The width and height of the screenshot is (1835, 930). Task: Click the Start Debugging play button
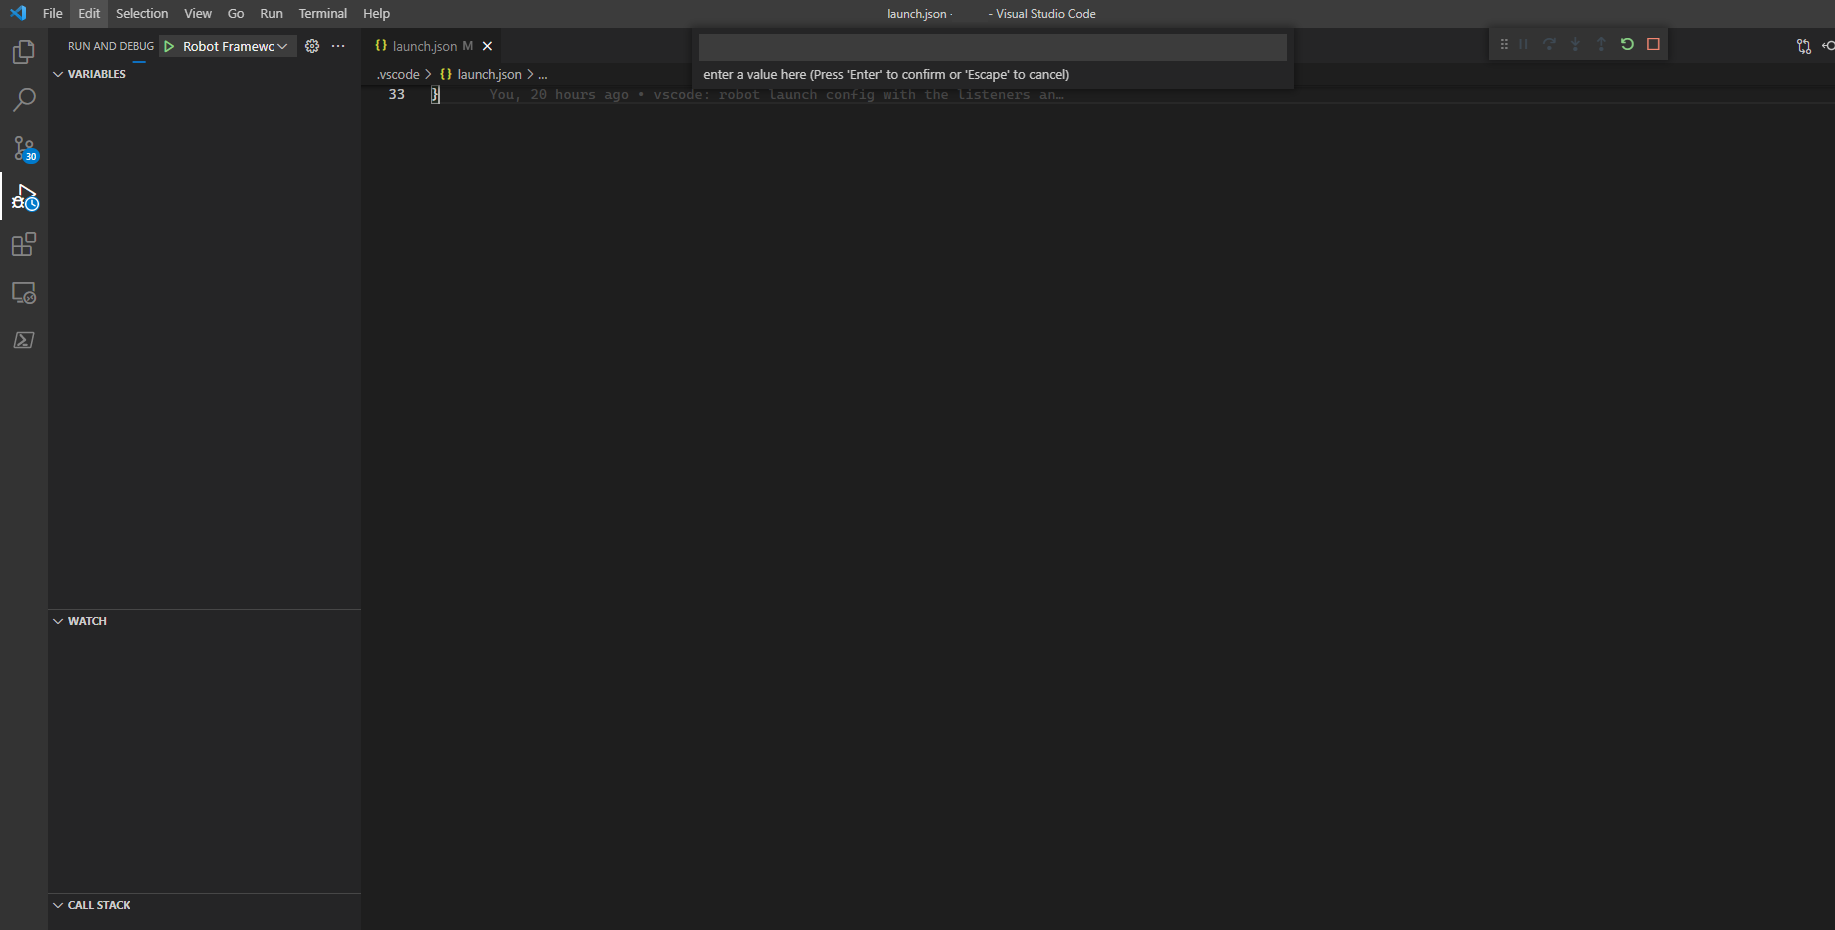[x=168, y=45]
